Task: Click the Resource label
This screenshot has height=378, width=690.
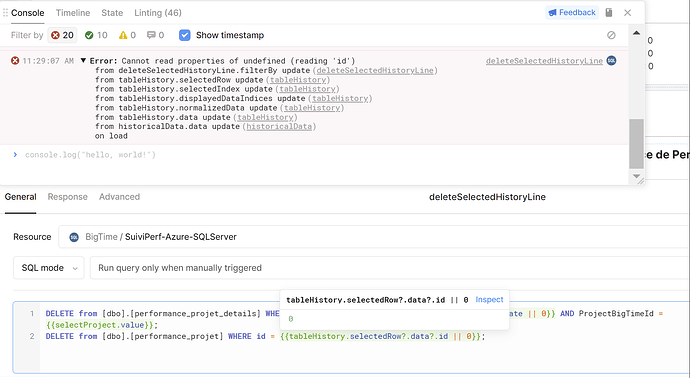Action: [x=32, y=237]
